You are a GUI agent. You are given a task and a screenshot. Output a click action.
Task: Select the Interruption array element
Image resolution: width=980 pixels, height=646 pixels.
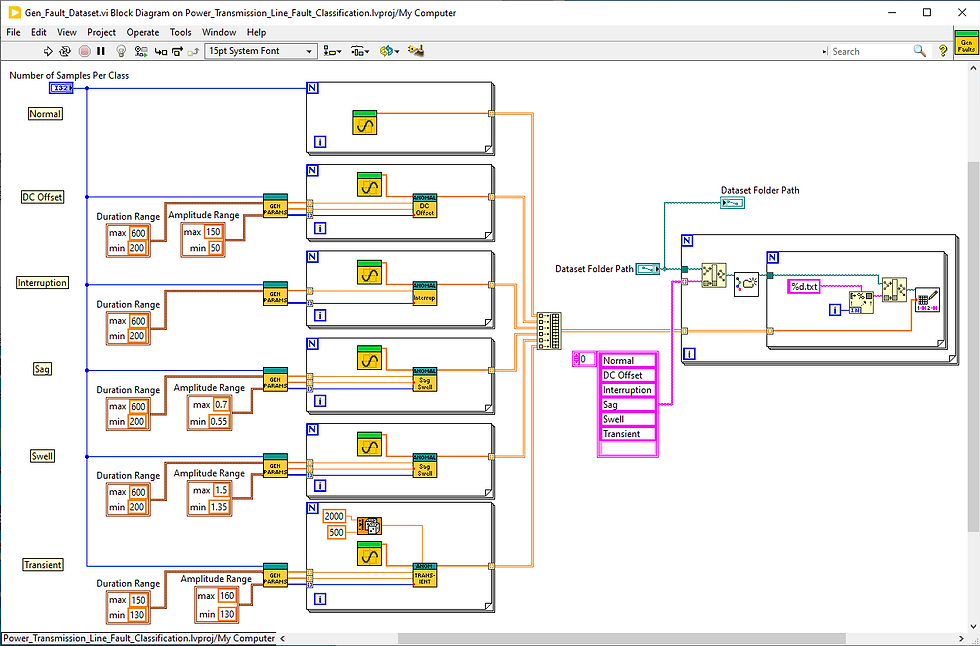click(628, 390)
